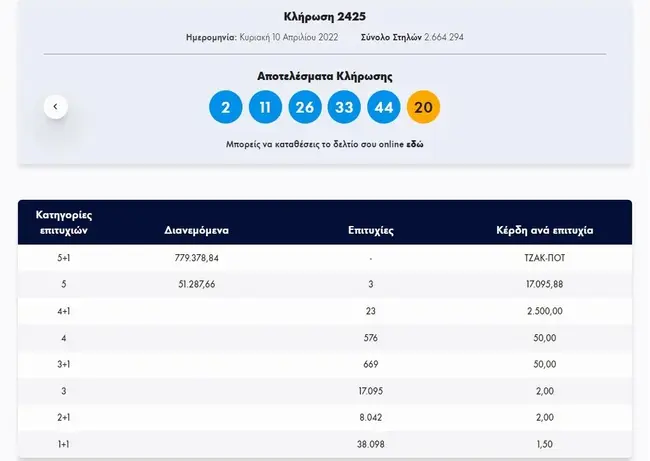The image size is (650, 461).
Task: Select the '4+1' category cell
Action: (64, 311)
